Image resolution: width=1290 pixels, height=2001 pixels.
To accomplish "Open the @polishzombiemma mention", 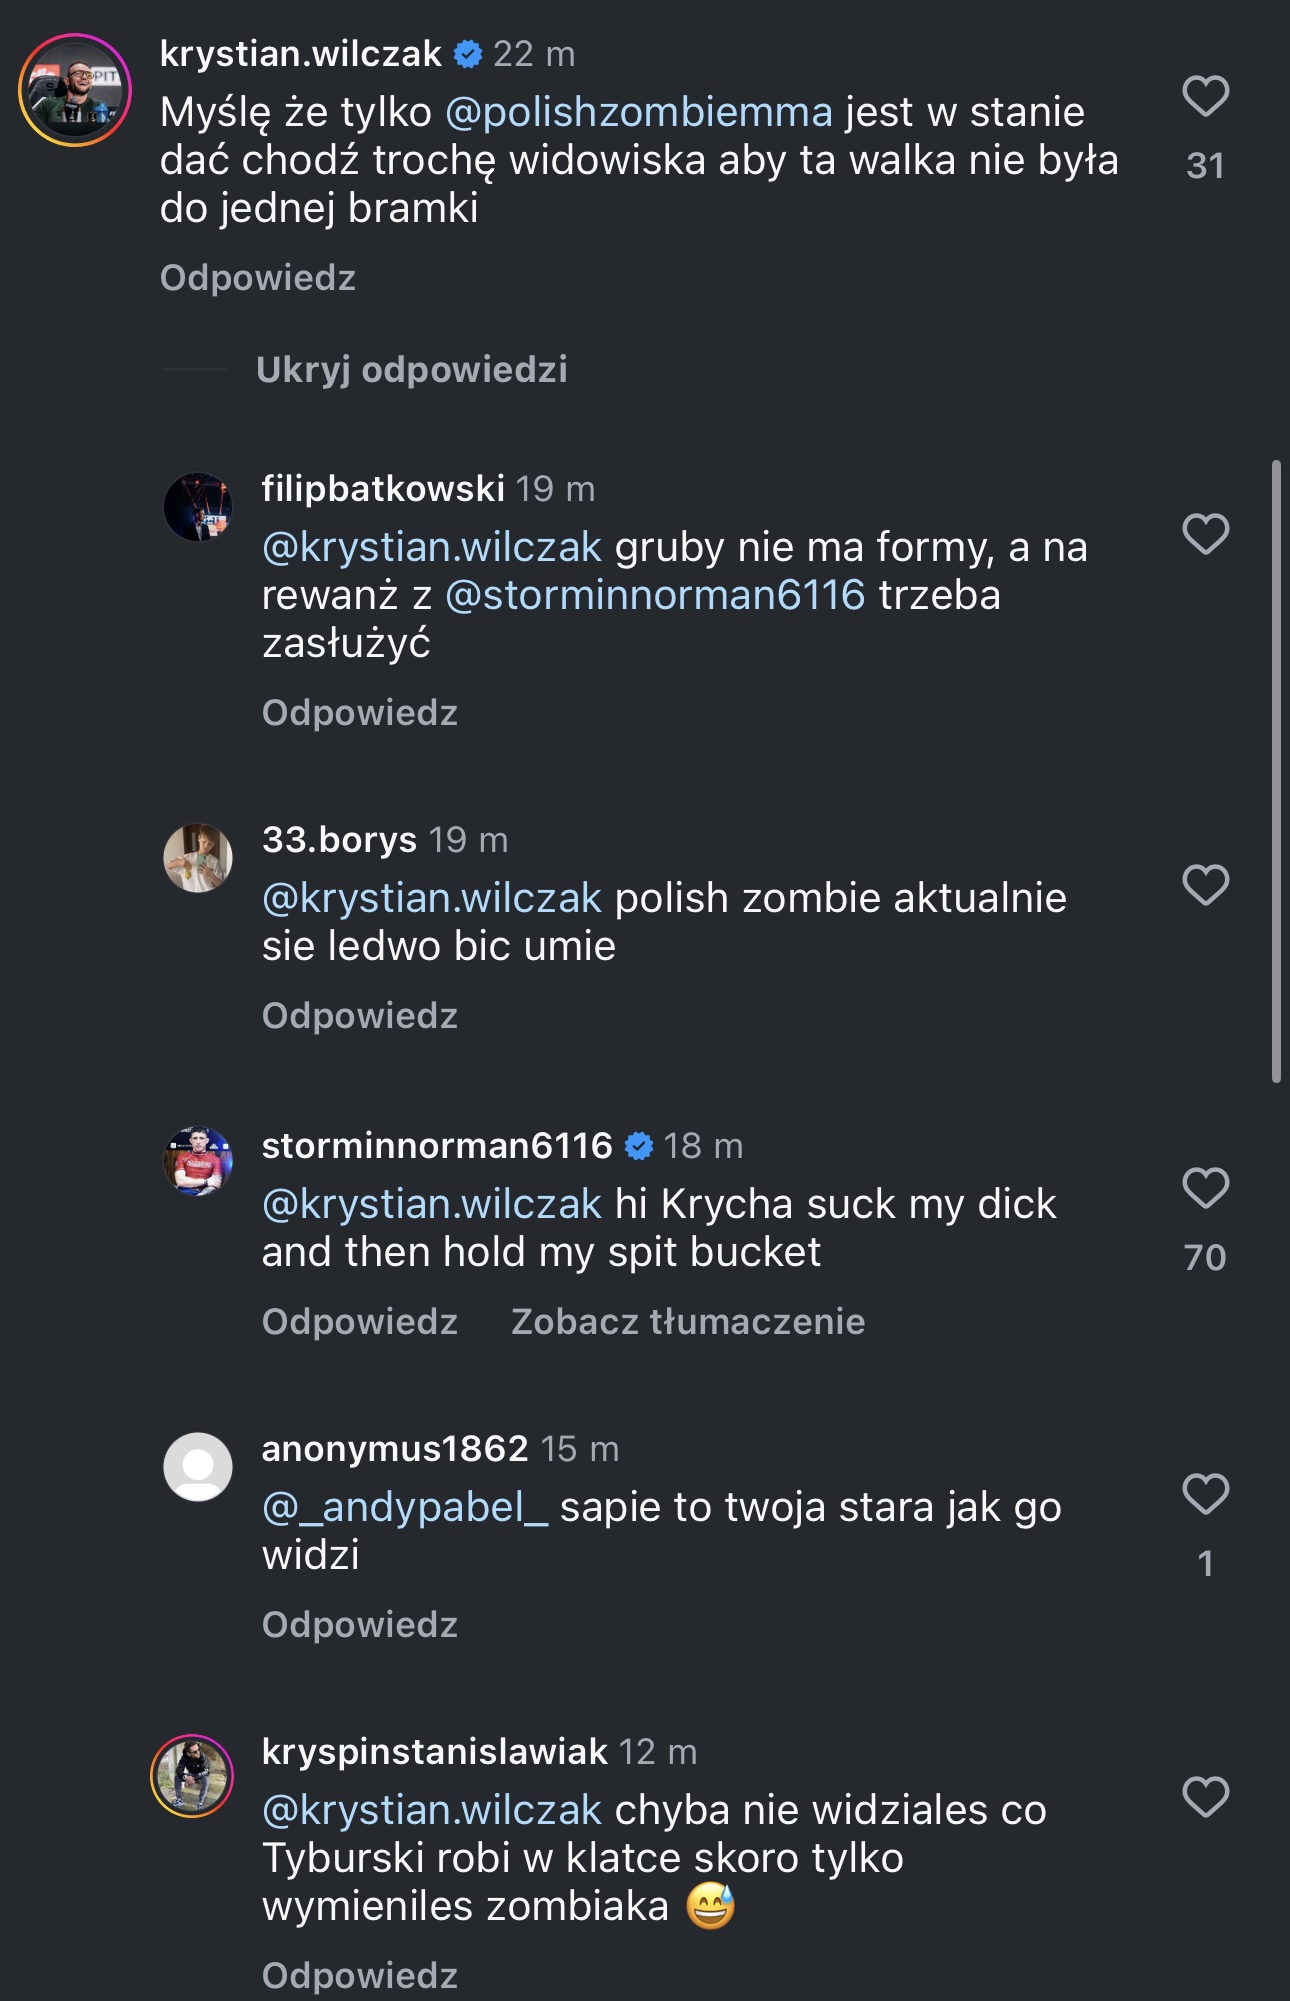I will click(638, 113).
